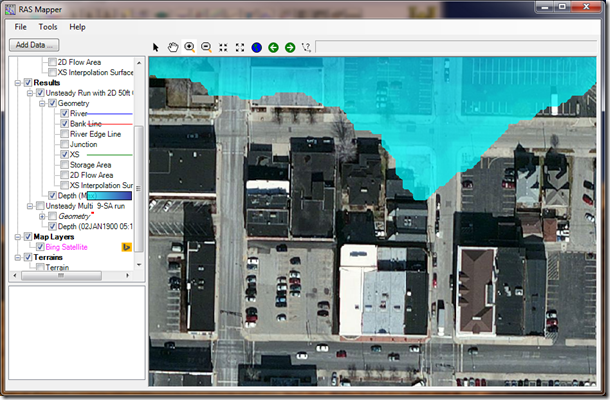
Task: Go to previous view with green back arrow
Action: click(x=273, y=47)
